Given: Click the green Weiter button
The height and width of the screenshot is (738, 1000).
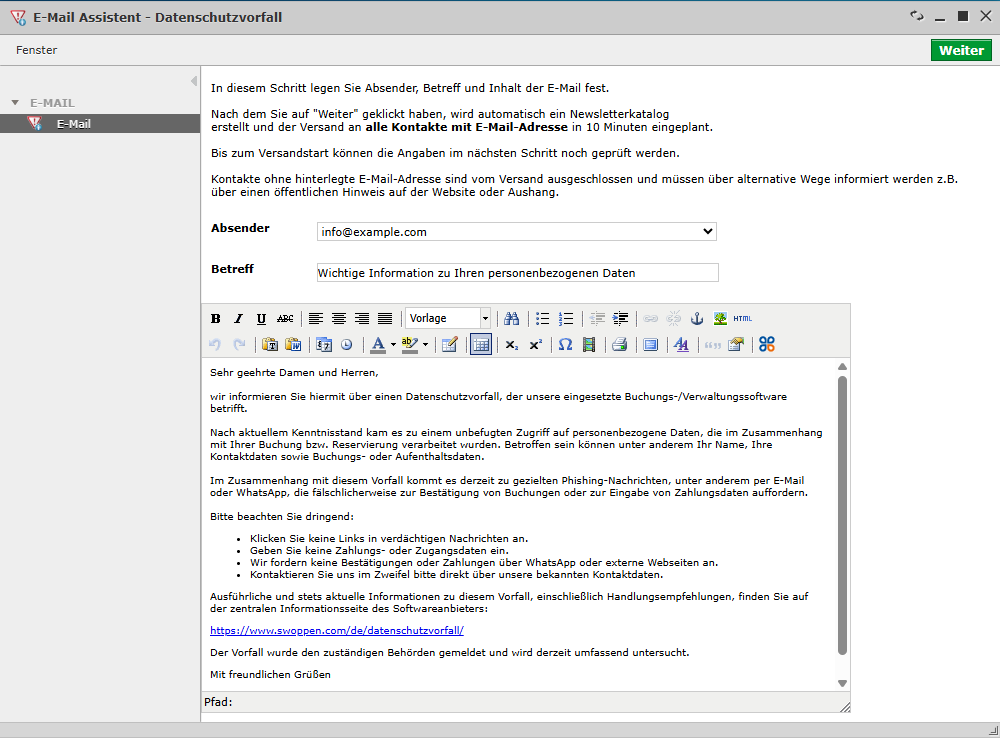Looking at the screenshot, I should click(x=961, y=50).
